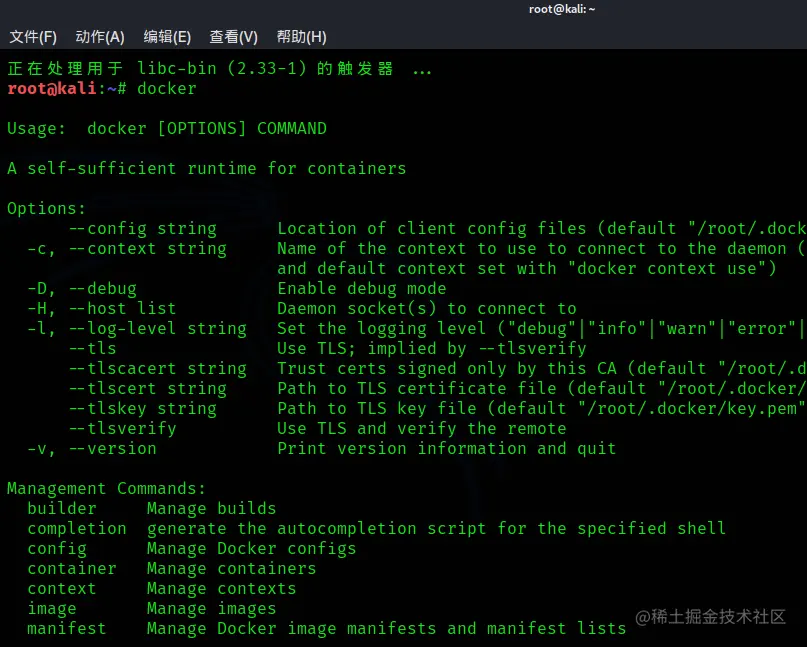Click the '--config string' option
The image size is (807, 647).
point(143,229)
